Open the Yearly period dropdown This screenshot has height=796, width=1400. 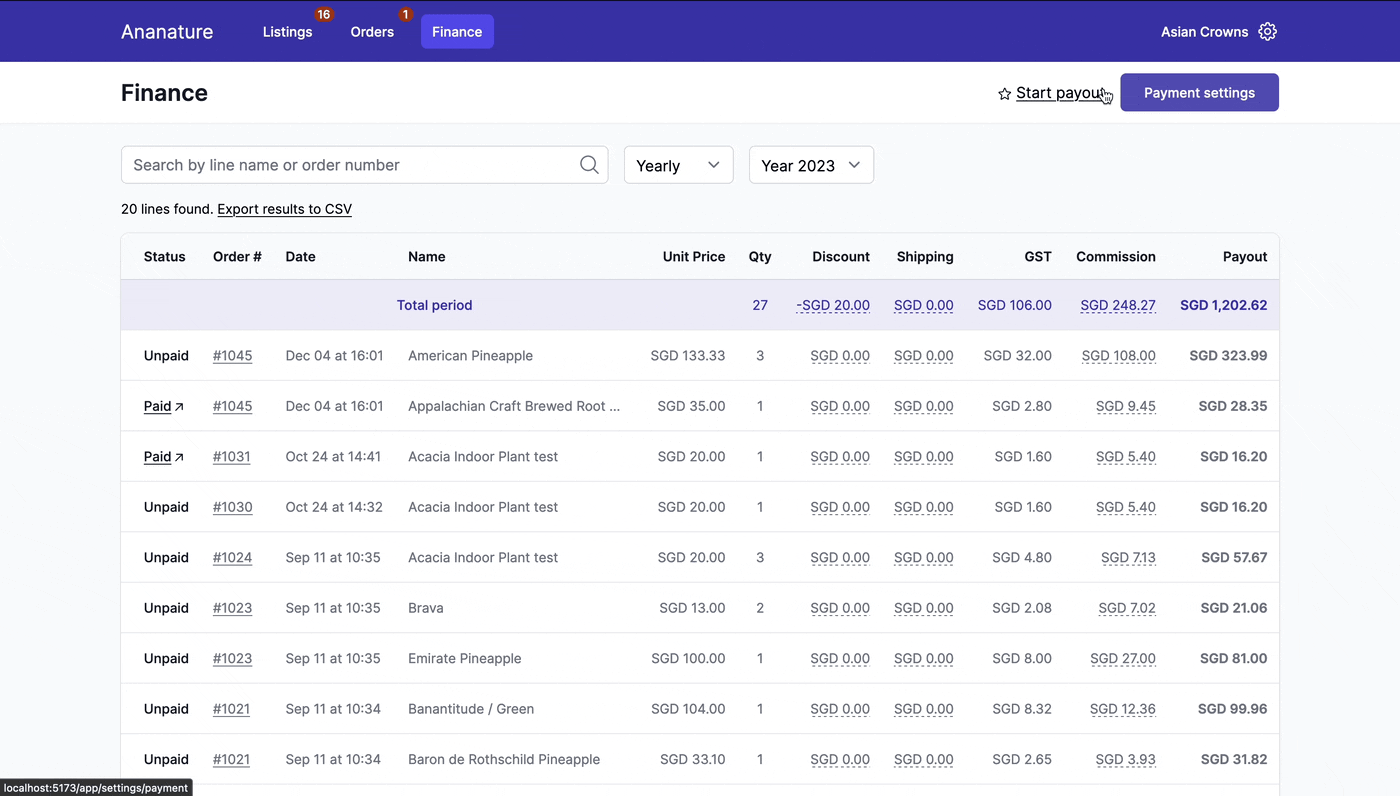pyautogui.click(x=678, y=165)
